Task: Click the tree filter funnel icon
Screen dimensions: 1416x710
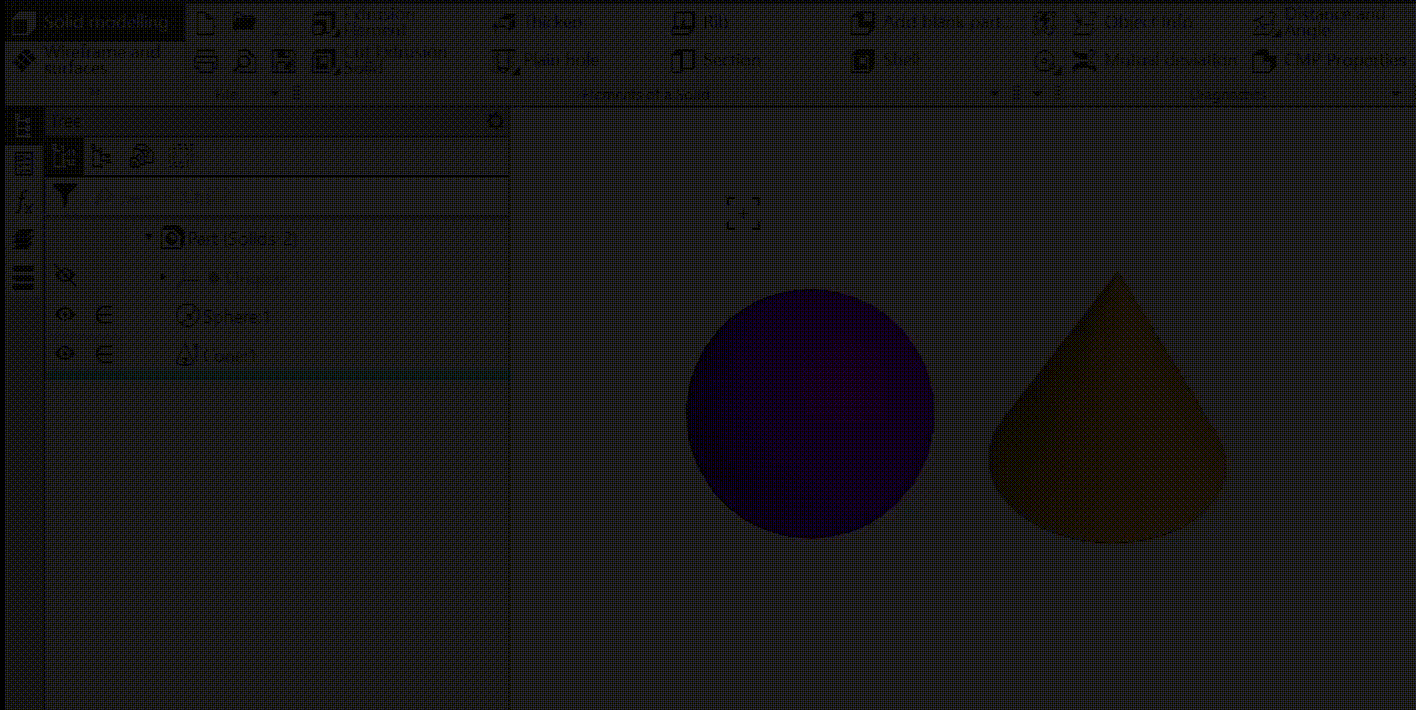Action: [66, 195]
